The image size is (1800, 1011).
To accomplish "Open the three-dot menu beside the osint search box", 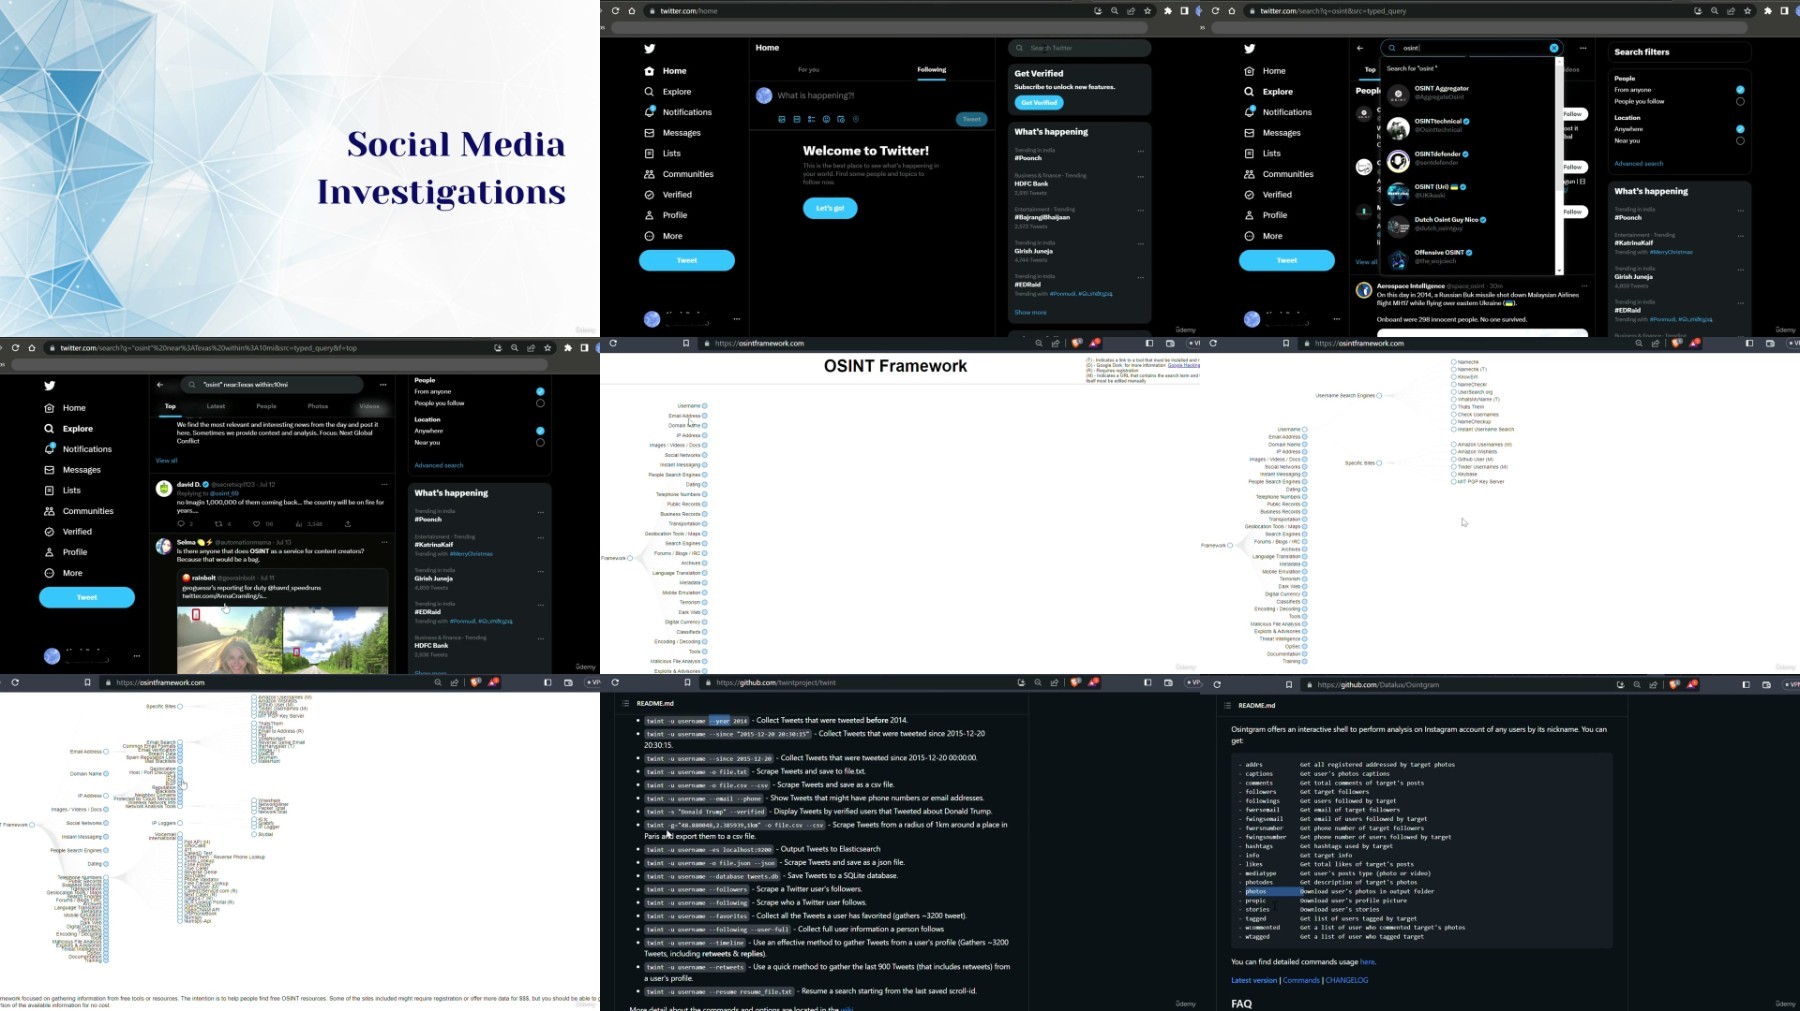I will 1583,48.
